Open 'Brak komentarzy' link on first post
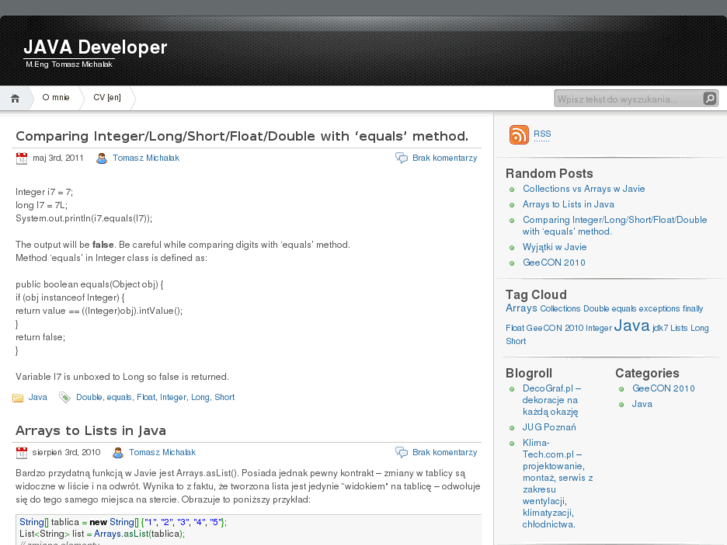 pos(445,158)
